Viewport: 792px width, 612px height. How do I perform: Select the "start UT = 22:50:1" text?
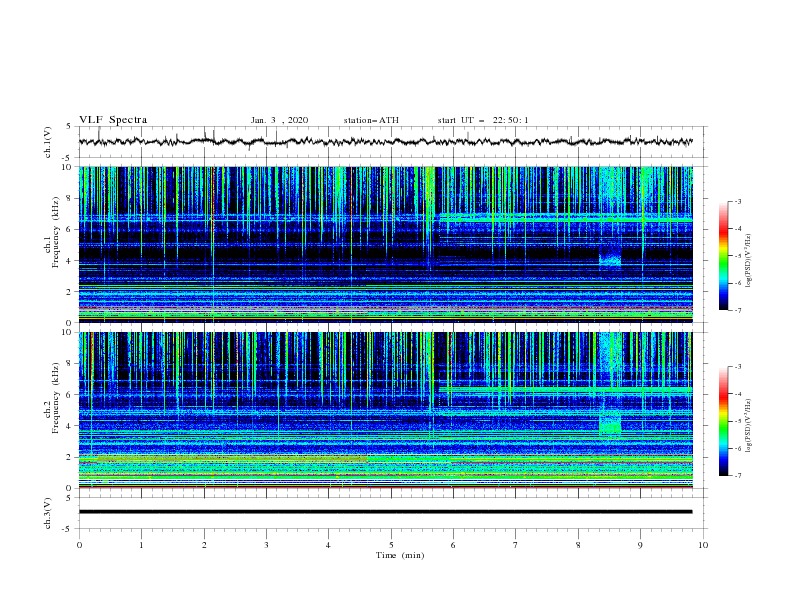tap(483, 120)
